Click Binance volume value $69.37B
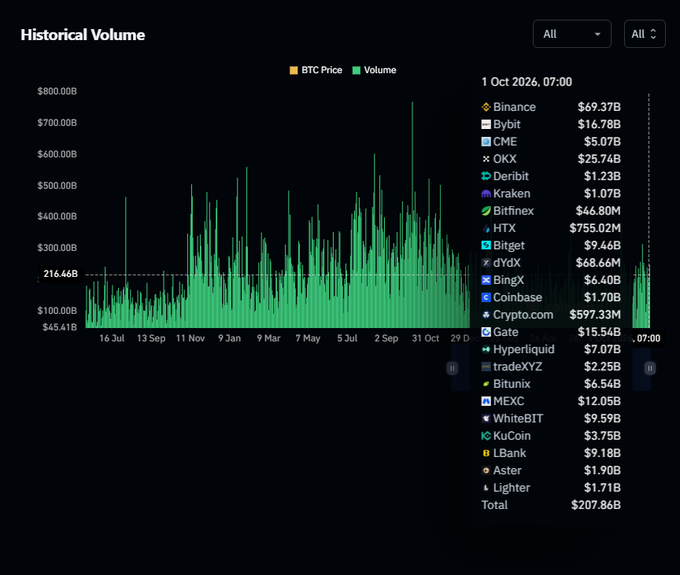 point(599,107)
